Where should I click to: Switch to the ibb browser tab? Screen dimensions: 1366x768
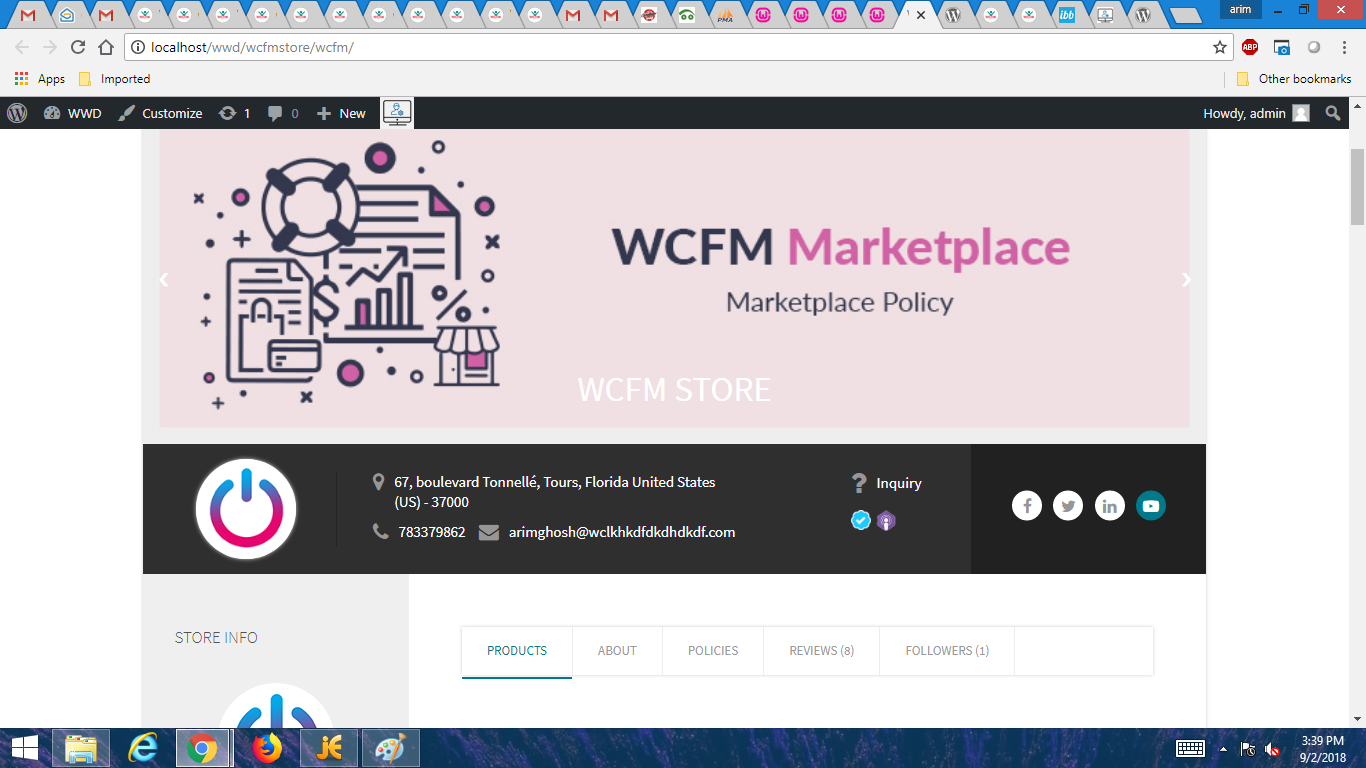(x=1067, y=15)
